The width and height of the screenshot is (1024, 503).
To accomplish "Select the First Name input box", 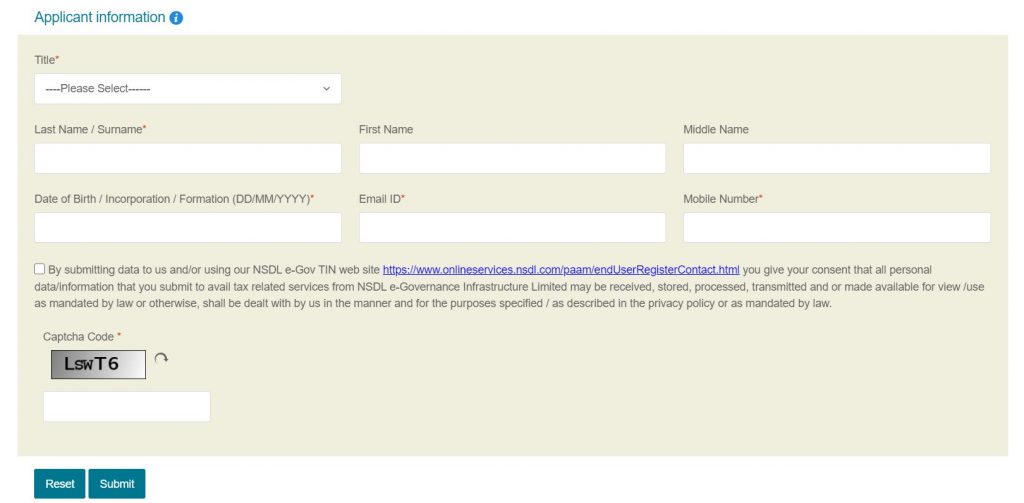I will pyautogui.click(x=513, y=159).
